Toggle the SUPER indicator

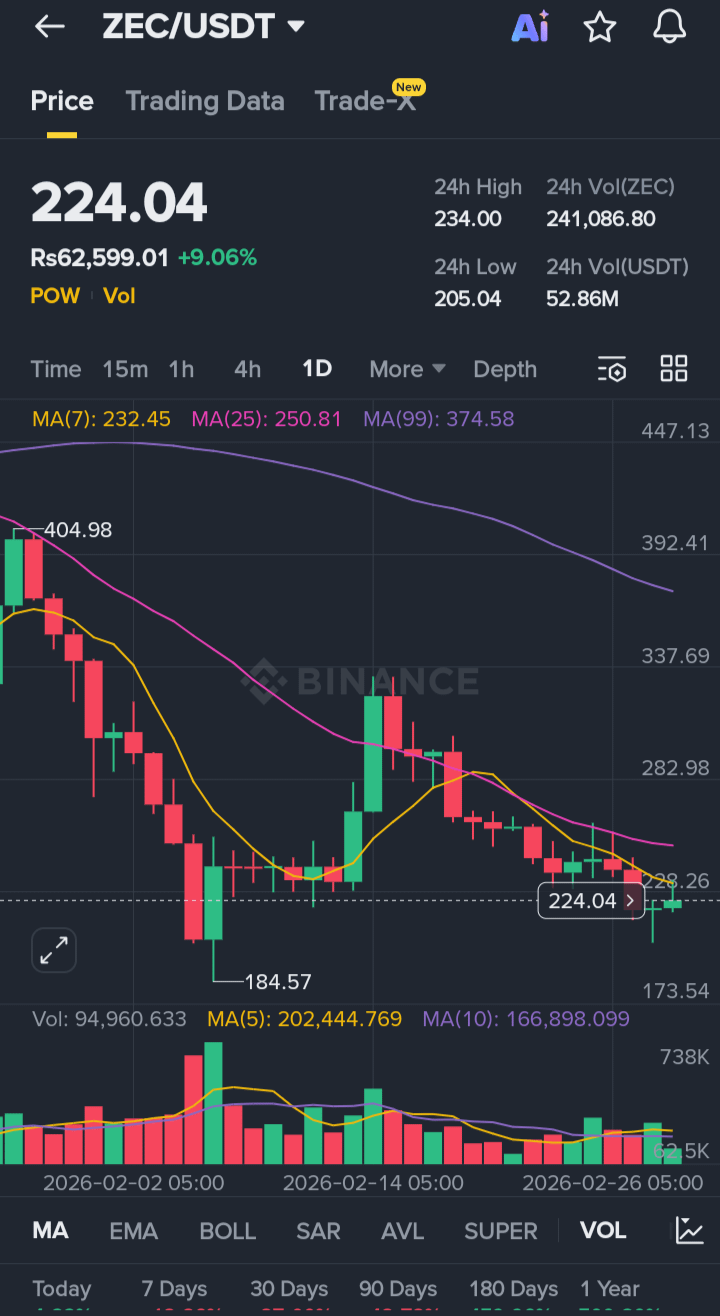click(501, 1230)
